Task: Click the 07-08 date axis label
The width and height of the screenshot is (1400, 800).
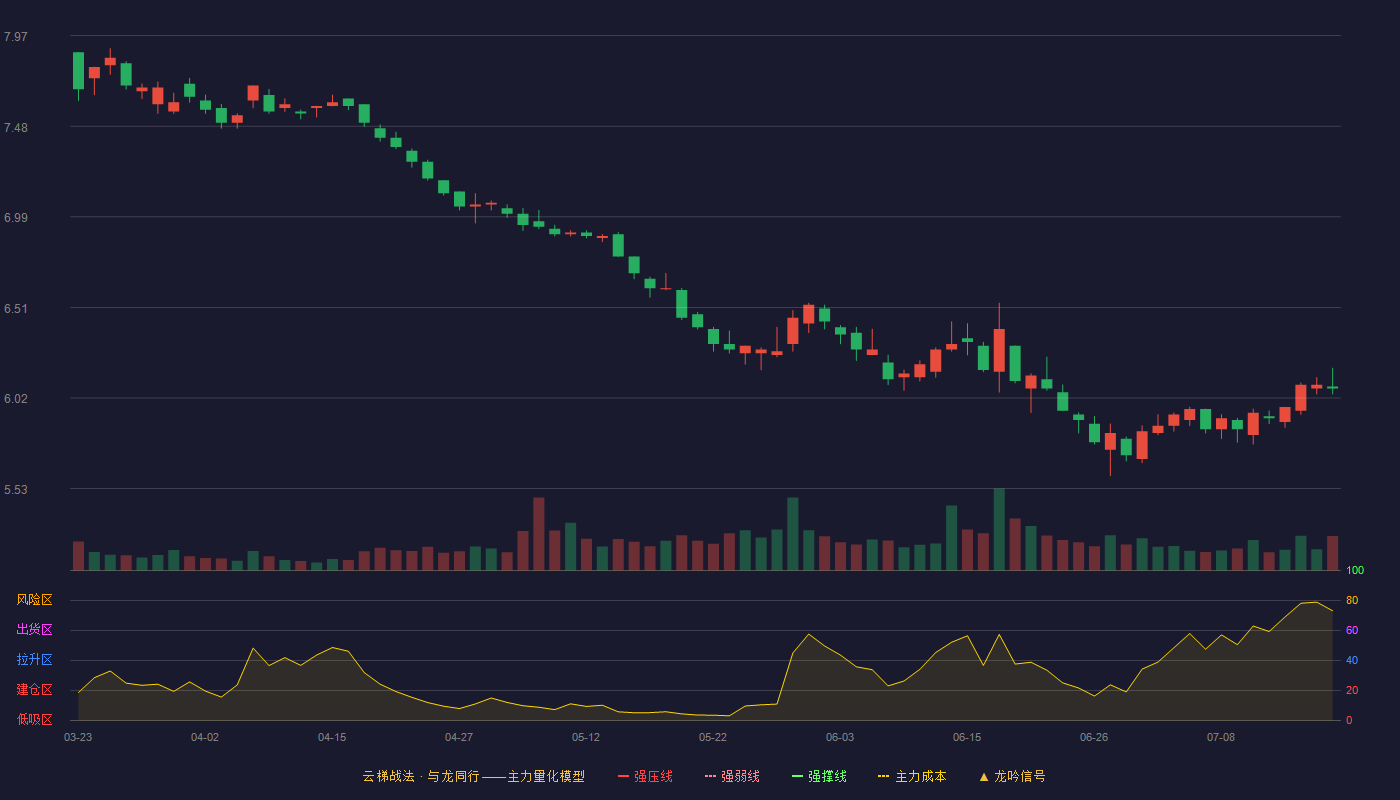Action: (1221, 737)
